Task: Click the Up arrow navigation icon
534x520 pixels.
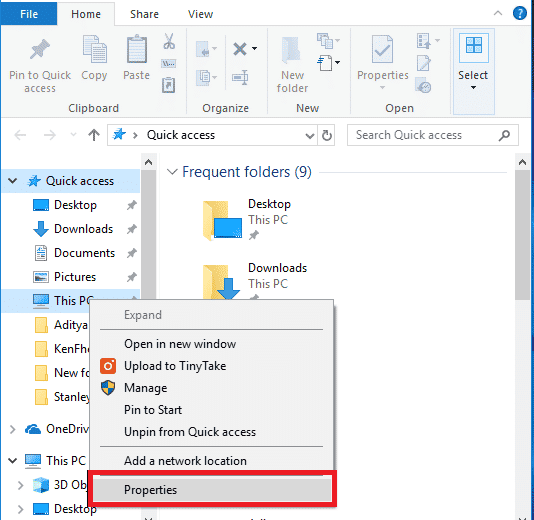Action: coord(94,135)
